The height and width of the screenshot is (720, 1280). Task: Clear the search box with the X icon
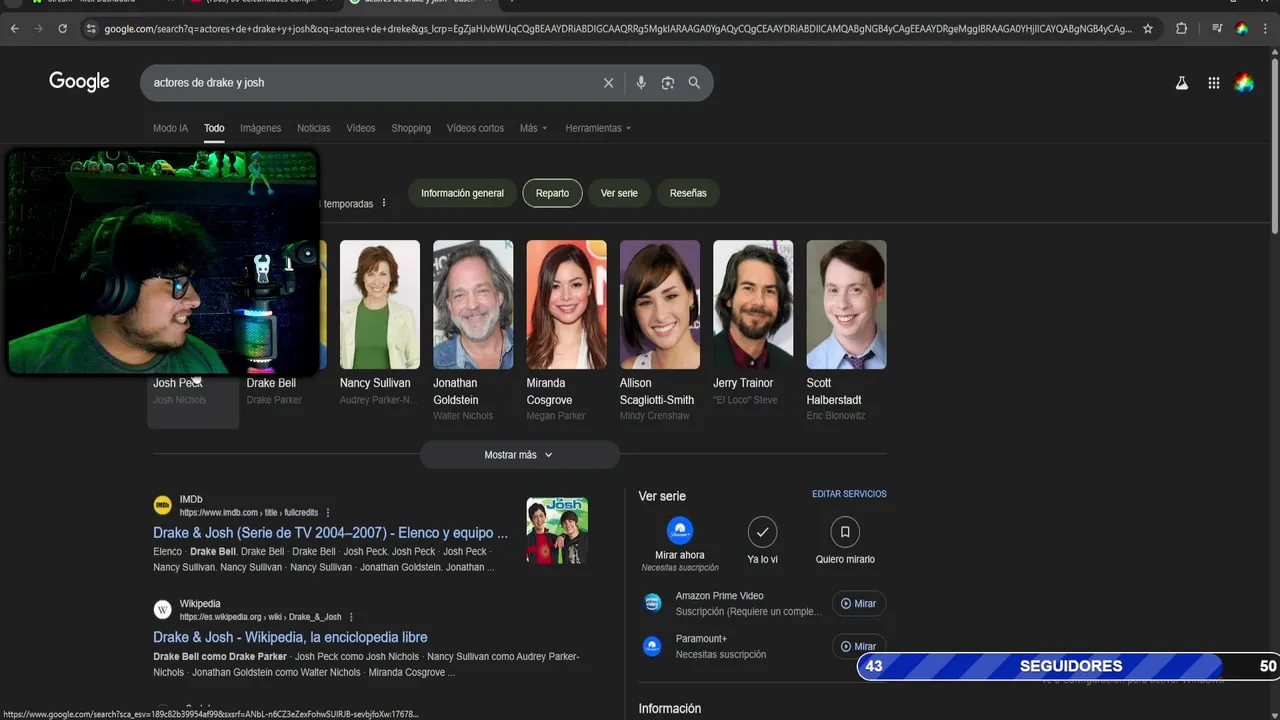coord(608,83)
